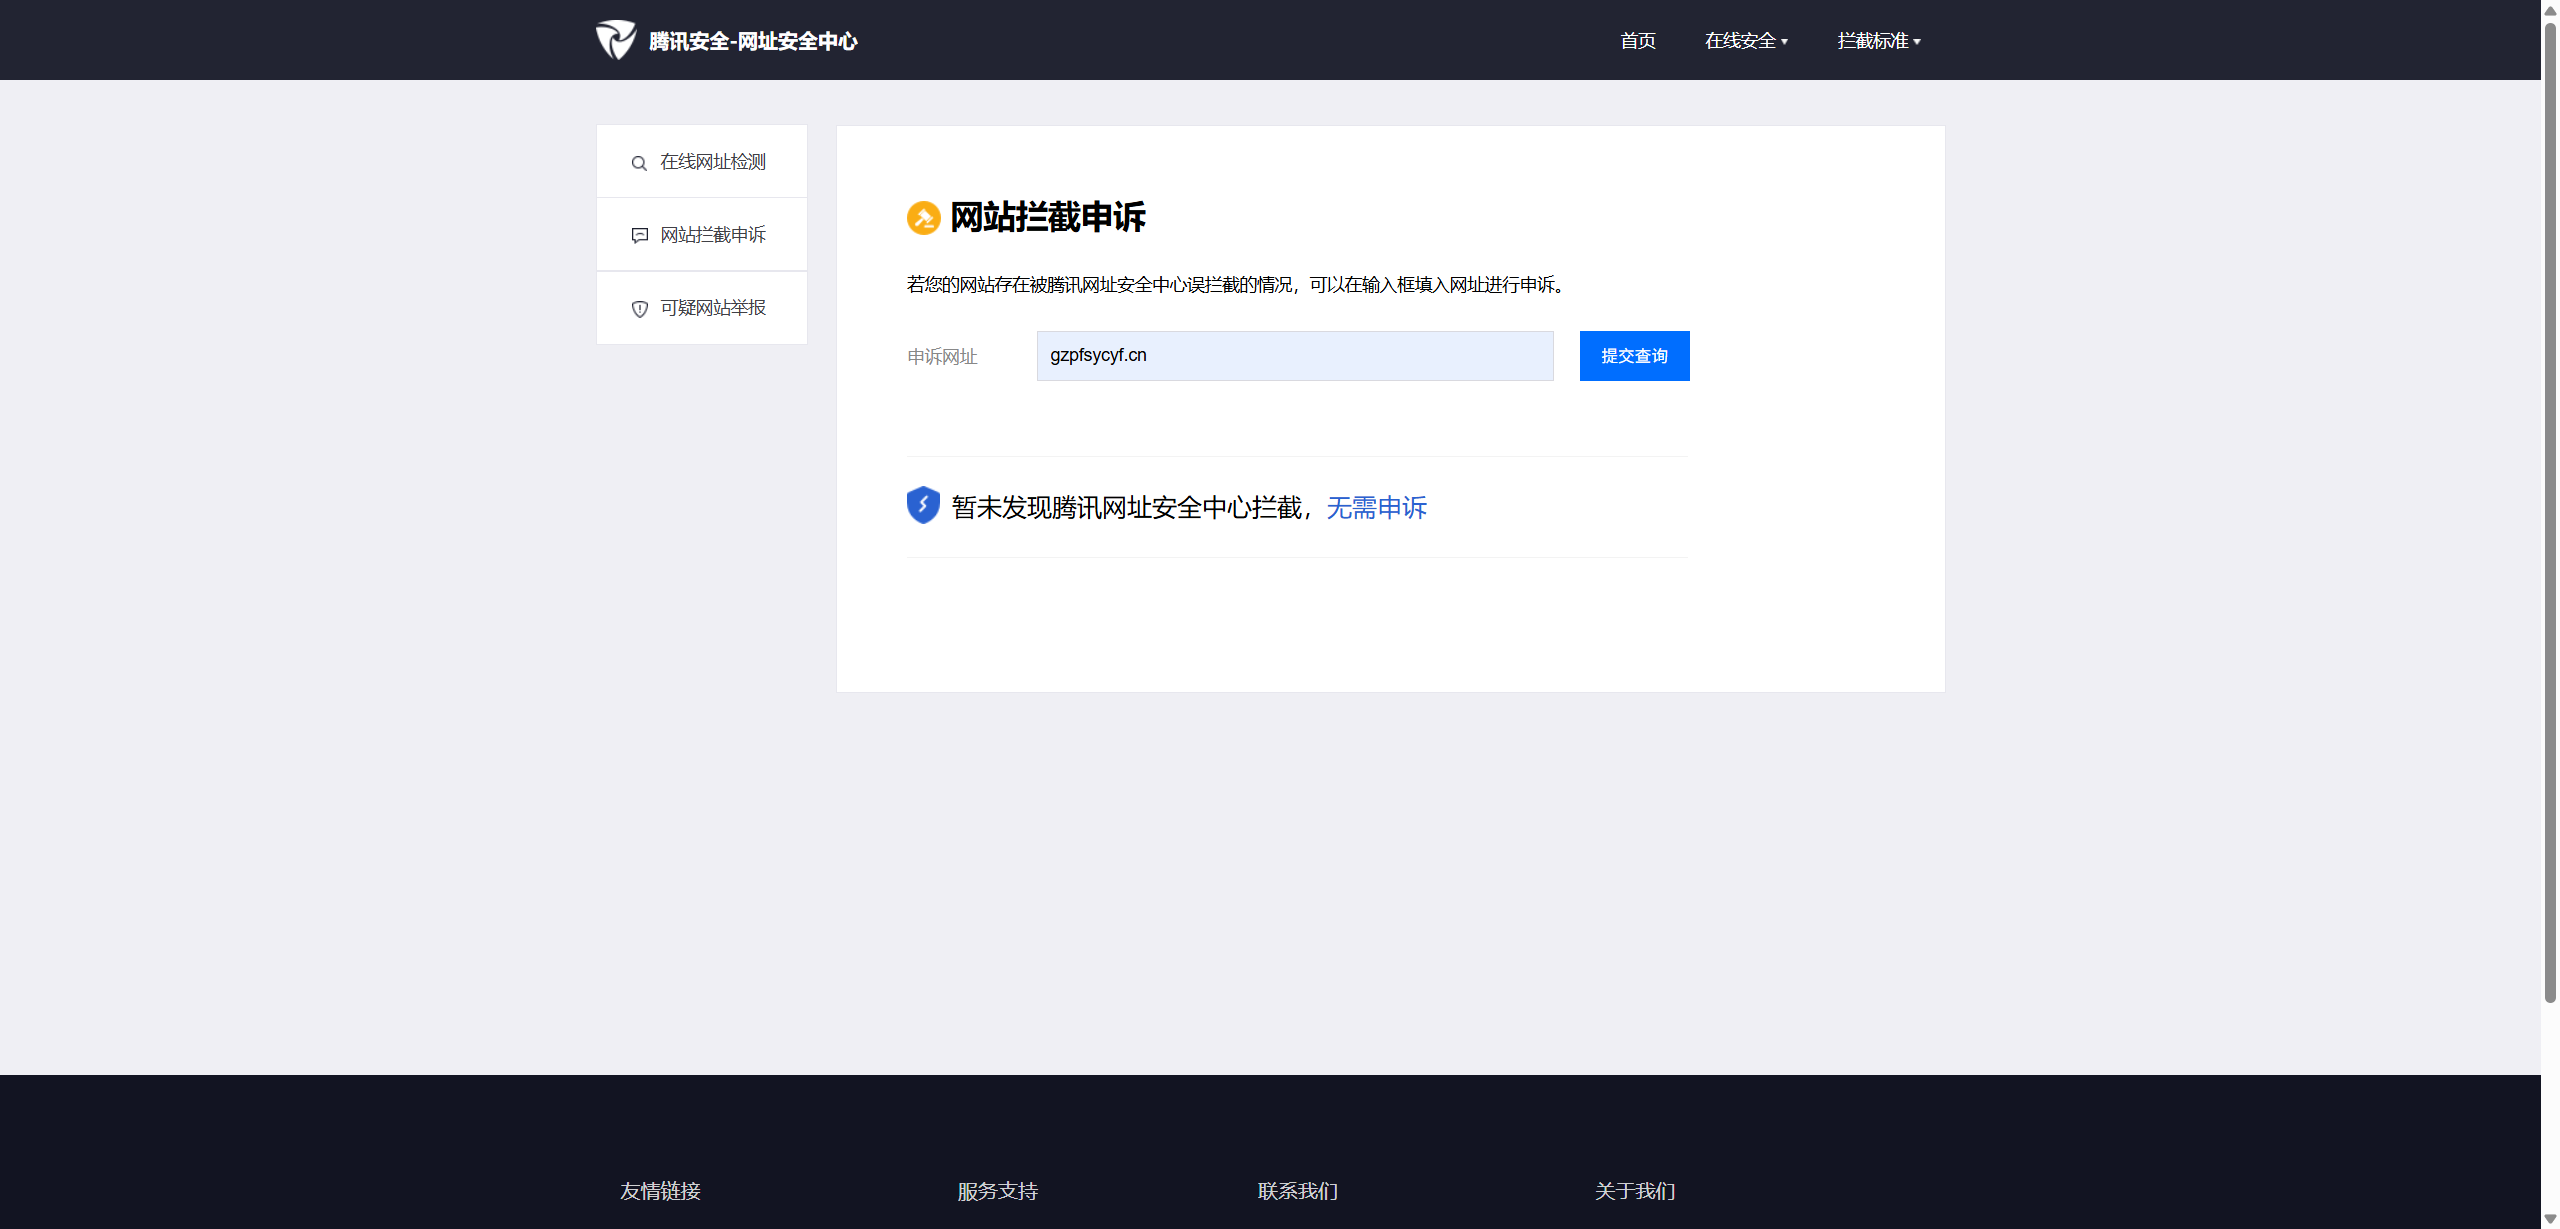The width and height of the screenshot is (2560, 1229).
Task: Click the scrollbar down arrow
Action: click(2550, 1219)
